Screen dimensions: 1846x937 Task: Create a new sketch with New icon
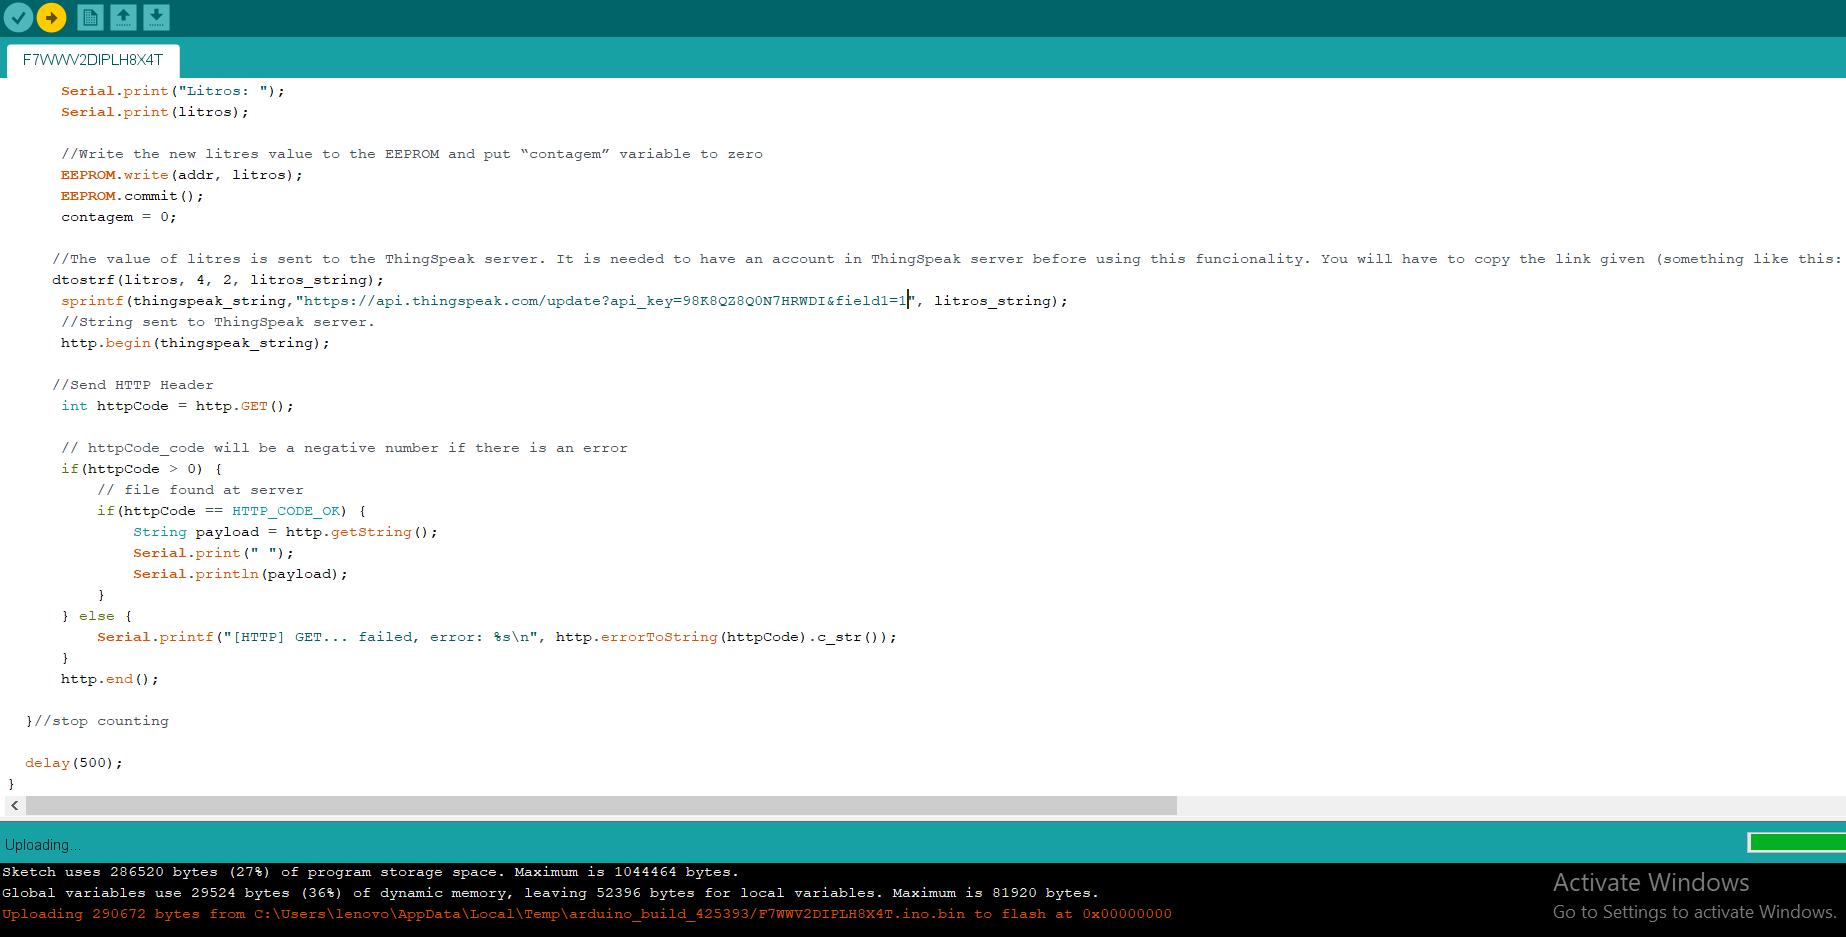pos(90,17)
